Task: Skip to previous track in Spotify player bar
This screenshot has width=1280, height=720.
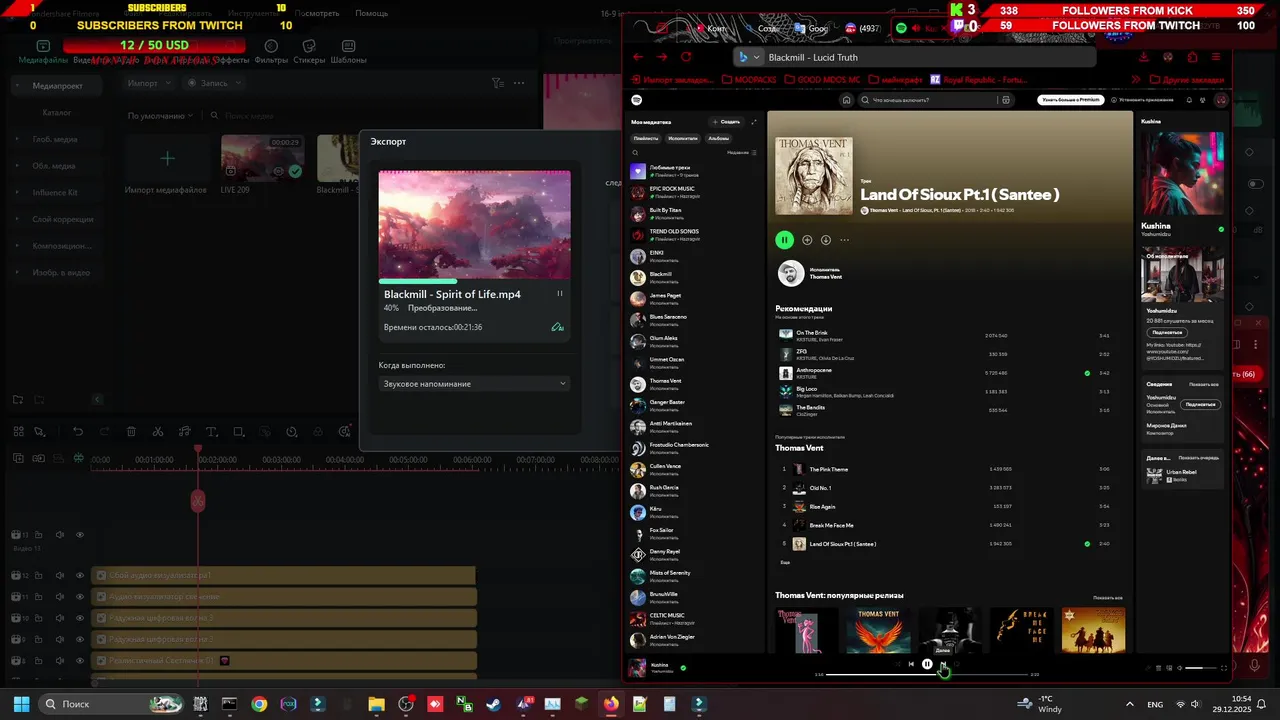Action: (x=911, y=664)
